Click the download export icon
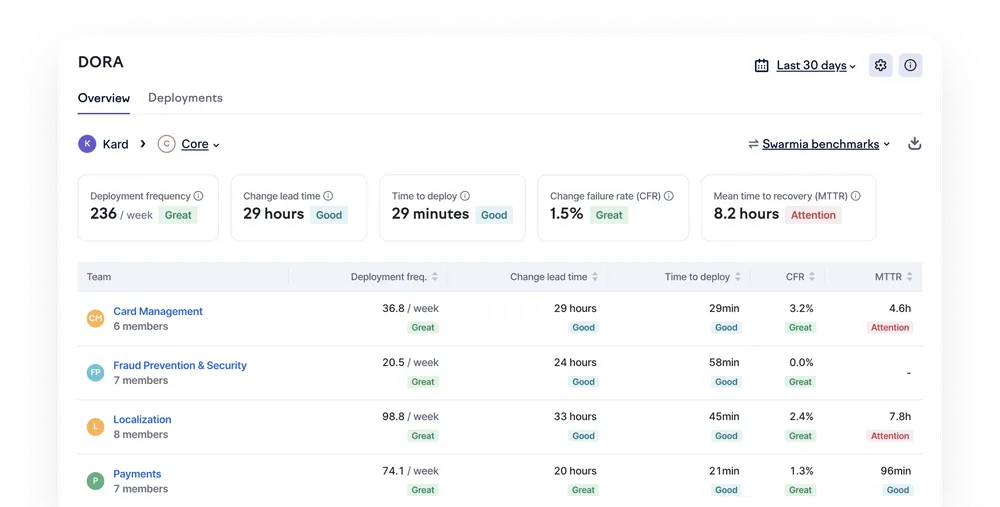This screenshot has height=507, width=1000. point(915,143)
